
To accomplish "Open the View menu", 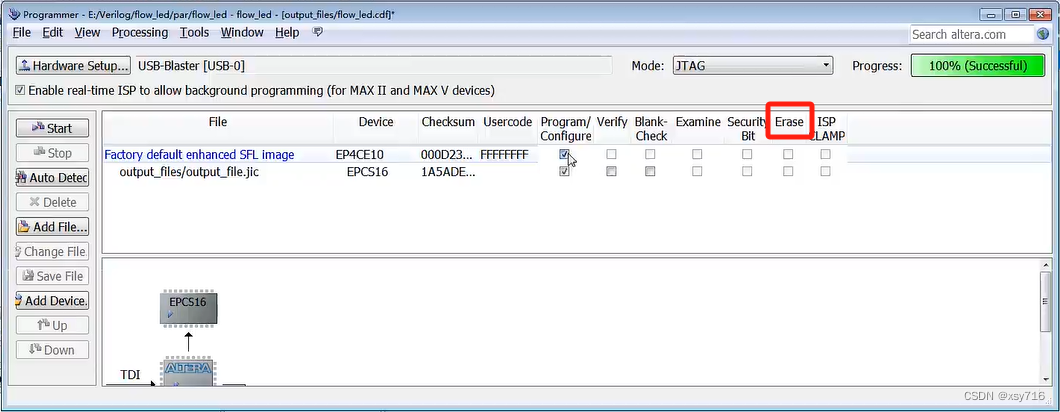I will 87,32.
